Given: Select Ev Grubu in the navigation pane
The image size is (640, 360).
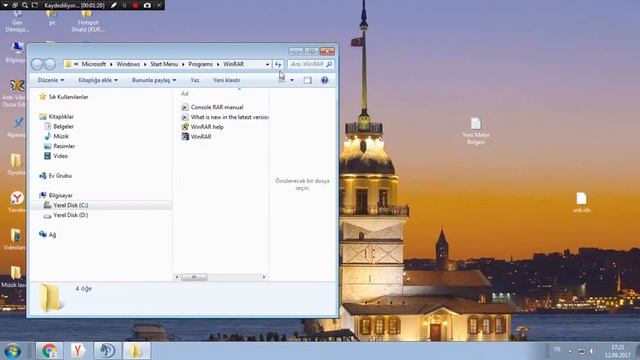Looking at the screenshot, I should [x=55, y=176].
